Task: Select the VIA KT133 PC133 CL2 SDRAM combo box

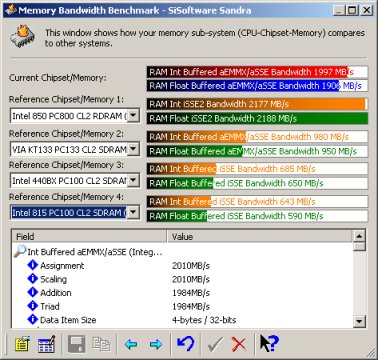Action: point(75,149)
